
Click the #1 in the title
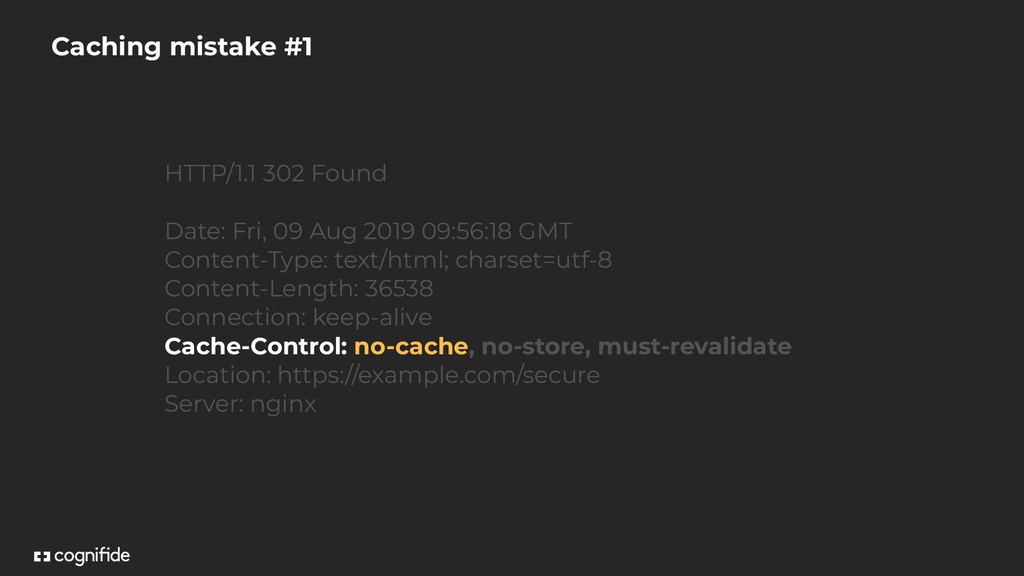(298, 46)
